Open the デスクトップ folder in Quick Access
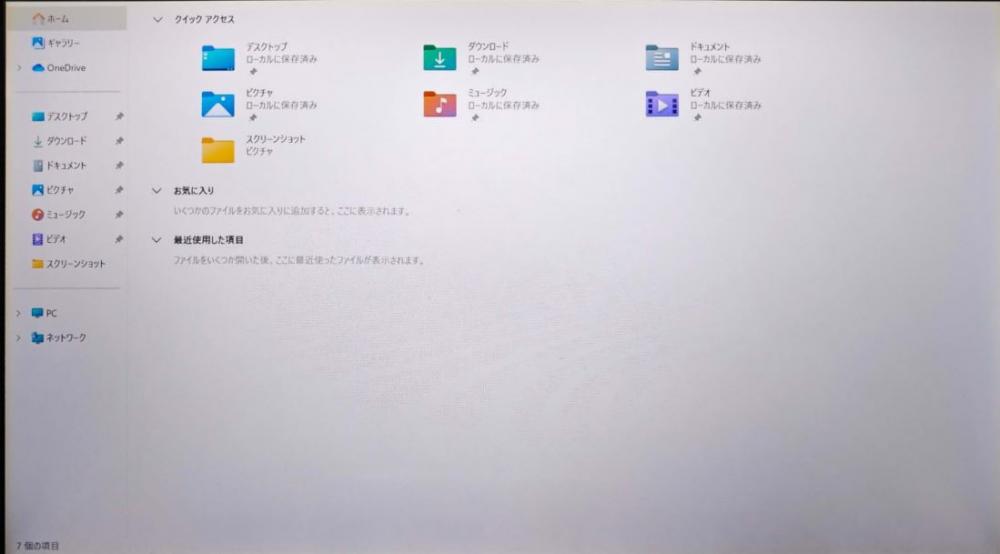 pyautogui.click(x=217, y=58)
